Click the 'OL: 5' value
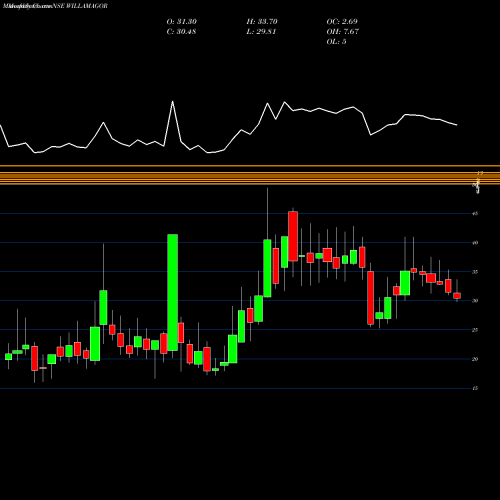500x500 pixels. click(x=336, y=42)
